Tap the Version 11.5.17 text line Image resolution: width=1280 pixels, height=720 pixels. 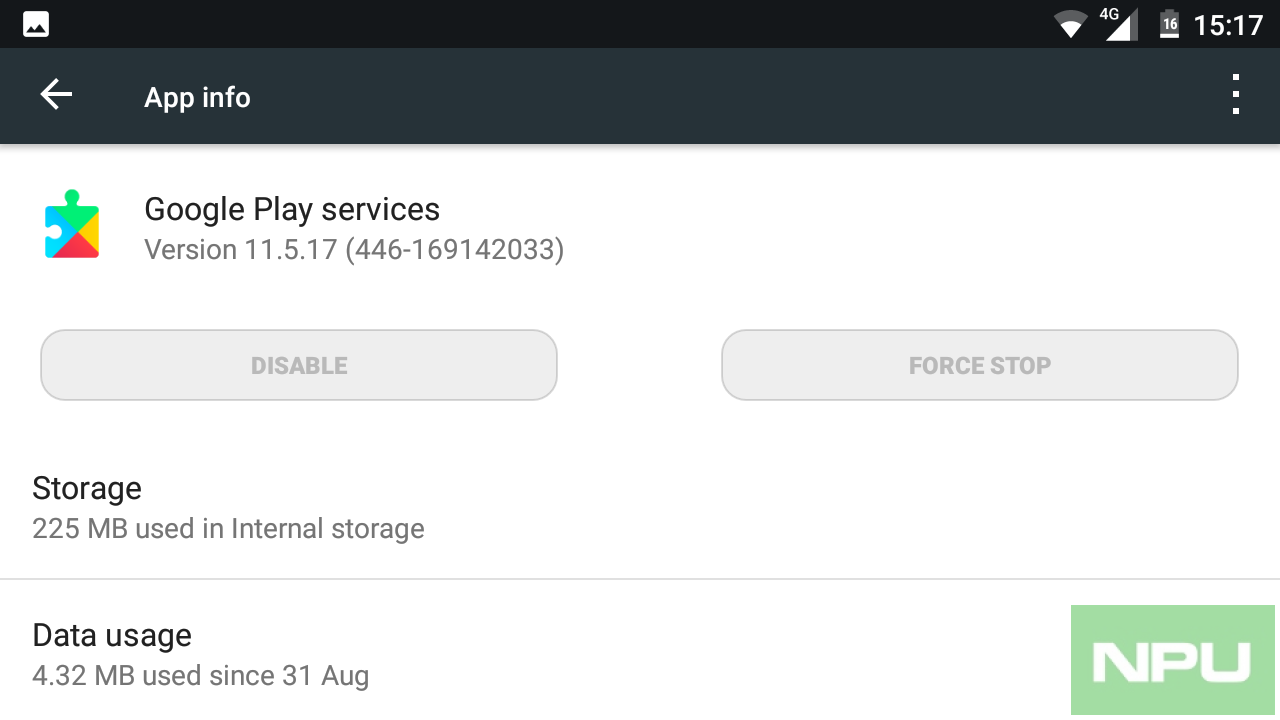point(354,249)
